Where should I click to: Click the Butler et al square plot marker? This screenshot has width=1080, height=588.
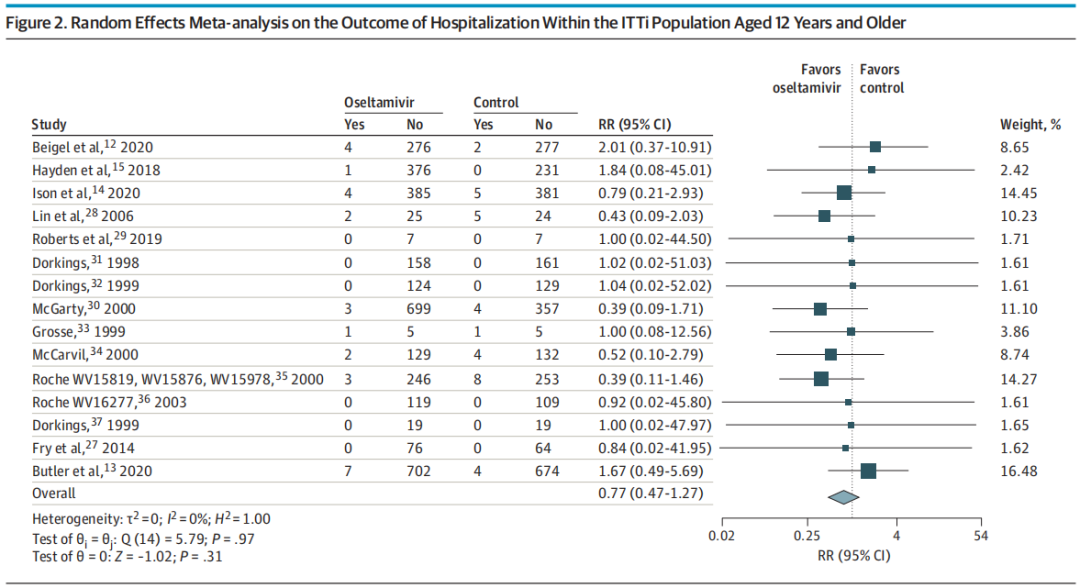tap(868, 471)
